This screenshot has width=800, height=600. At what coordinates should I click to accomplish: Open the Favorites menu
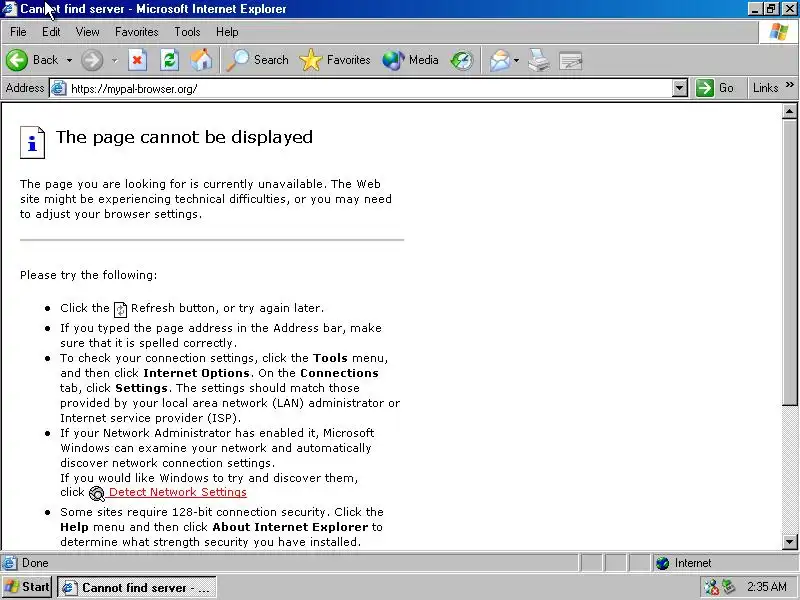(136, 32)
